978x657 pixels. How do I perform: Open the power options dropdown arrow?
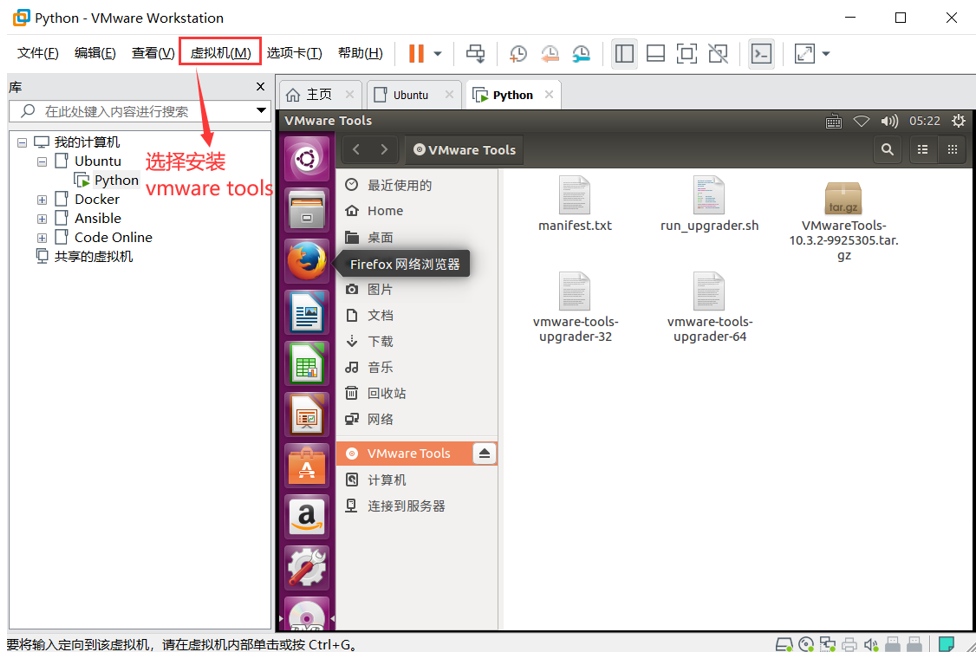click(438, 54)
